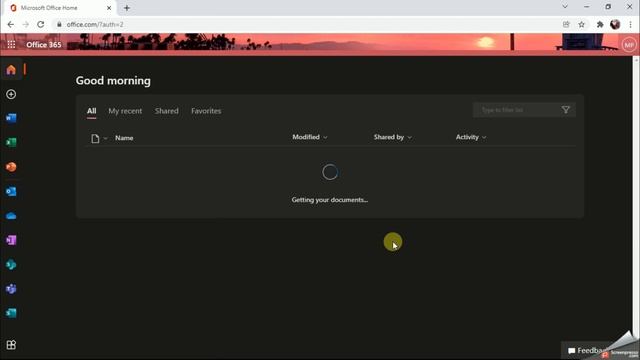The height and width of the screenshot is (360, 640).
Task: Open OneNote from the sidebar
Action: pyautogui.click(x=11, y=240)
